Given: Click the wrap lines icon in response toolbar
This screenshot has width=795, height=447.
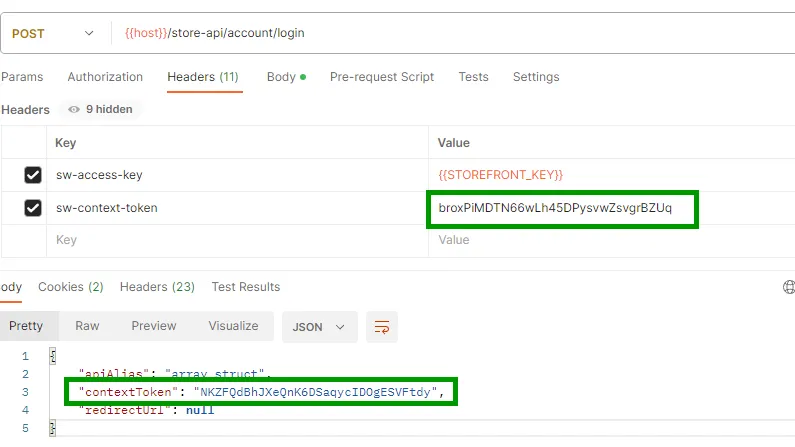Looking at the screenshot, I should click(x=381, y=326).
